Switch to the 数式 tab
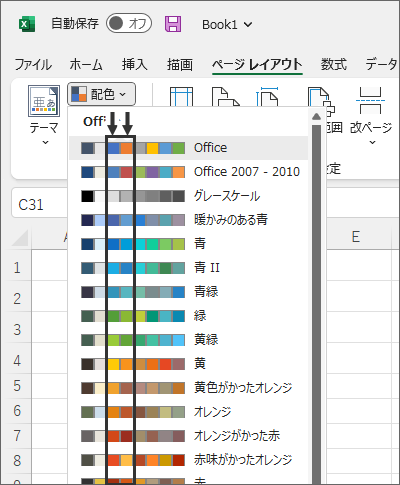Viewport: 400px width, 485px height. pyautogui.click(x=334, y=64)
